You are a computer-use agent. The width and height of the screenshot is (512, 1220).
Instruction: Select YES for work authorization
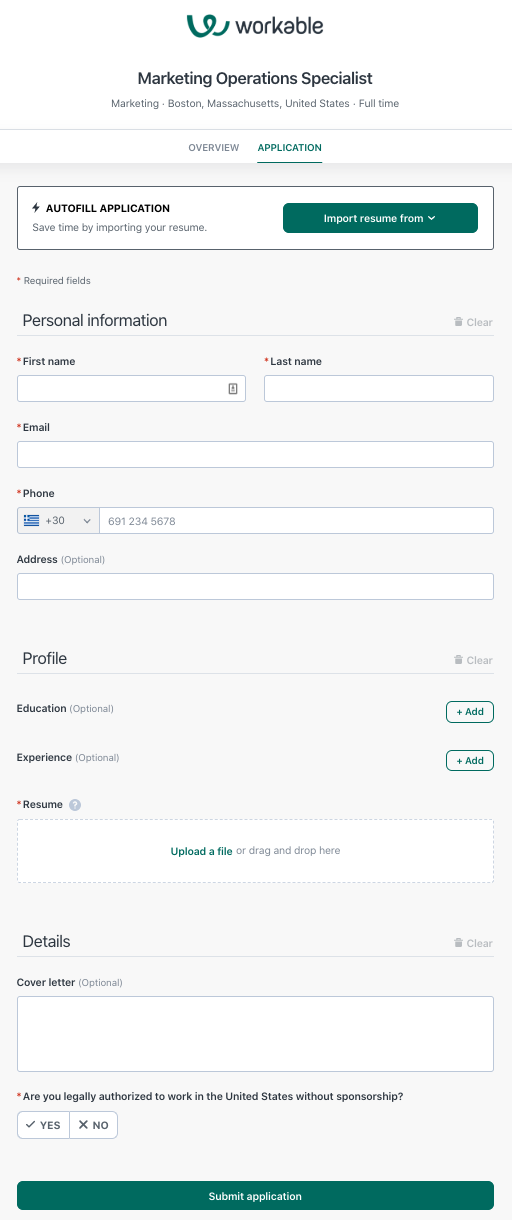43,1125
